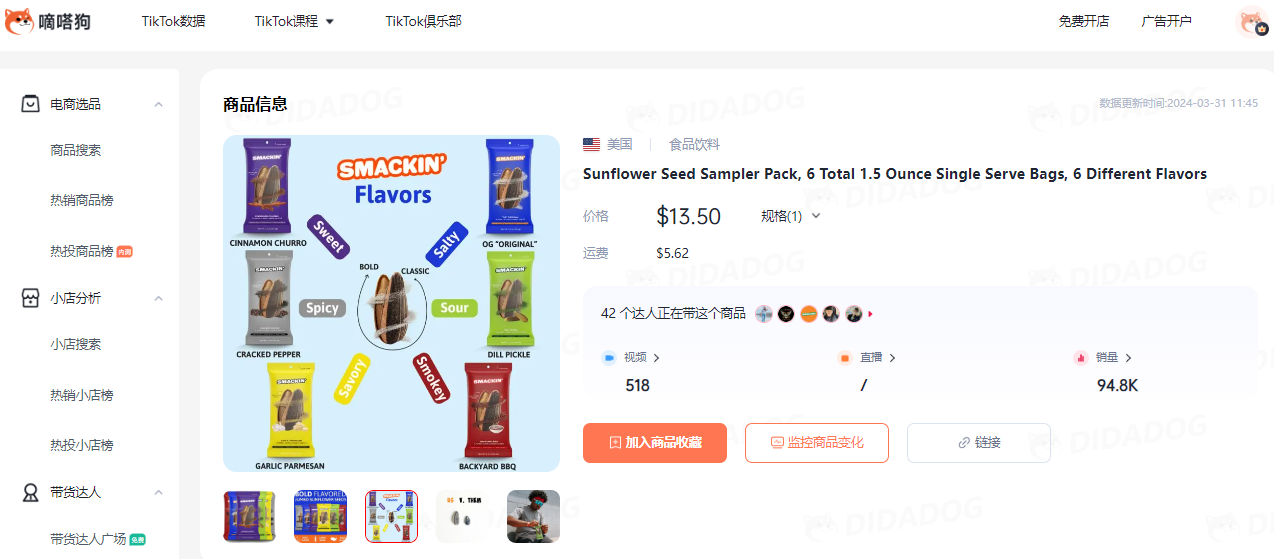Click the 链接 button

pyautogui.click(x=979, y=442)
